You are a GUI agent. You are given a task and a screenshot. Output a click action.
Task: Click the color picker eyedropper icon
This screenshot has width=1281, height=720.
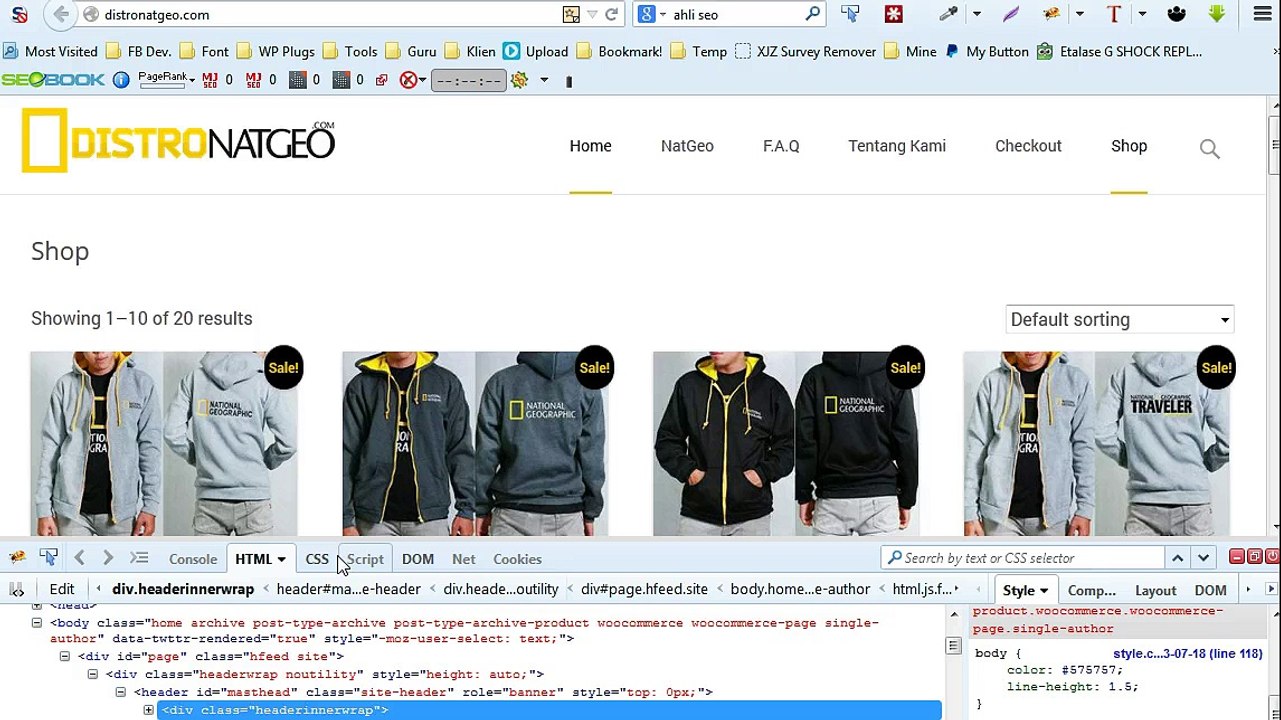point(948,14)
